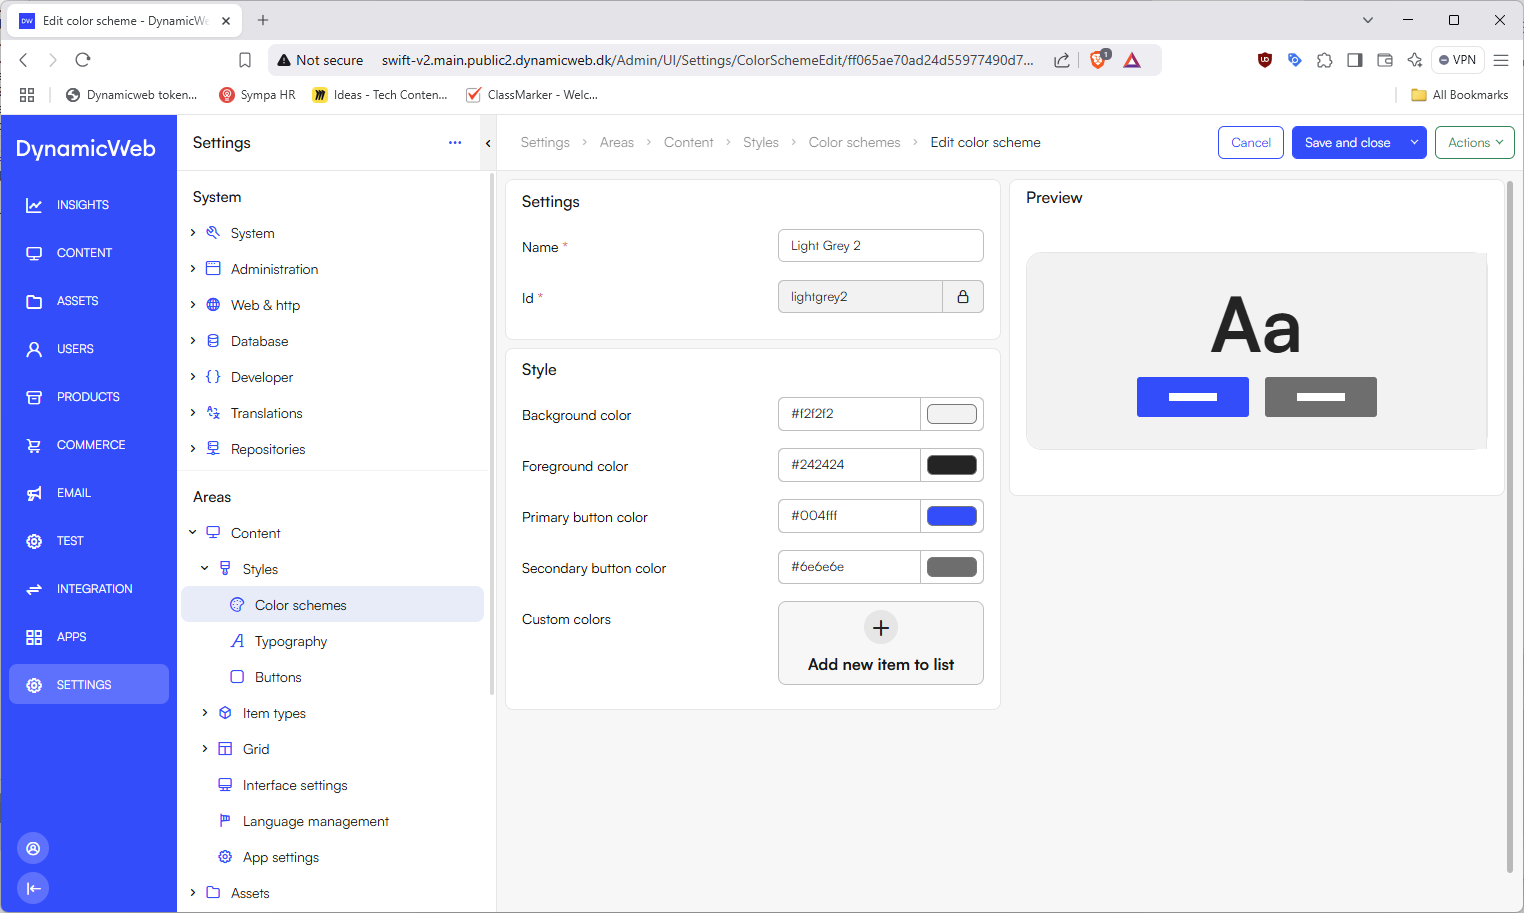Select Typography in the settings tree
1524x913 pixels.
coord(290,641)
